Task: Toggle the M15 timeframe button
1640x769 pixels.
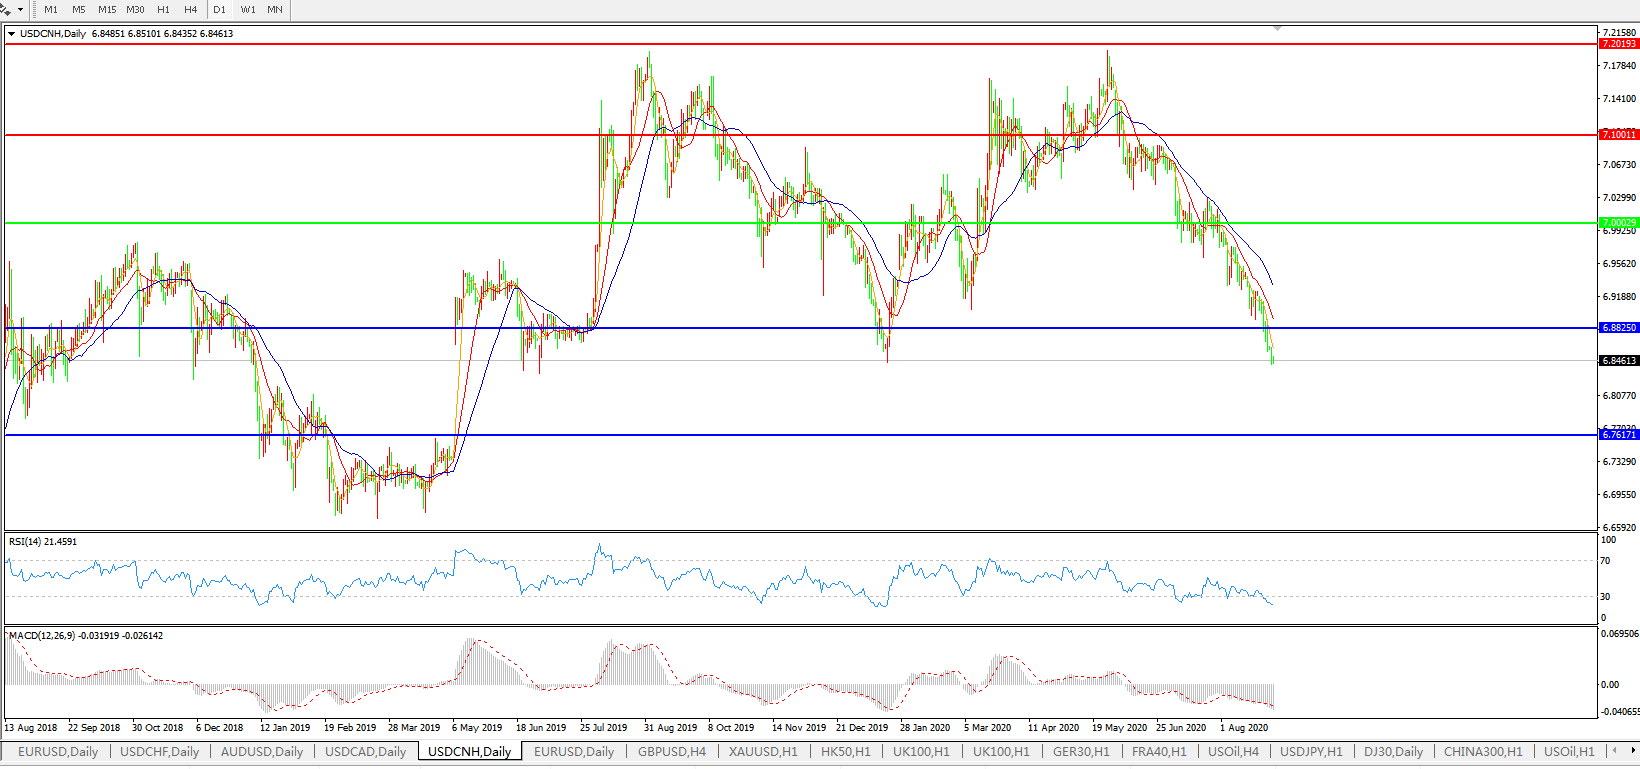Action: [x=107, y=10]
